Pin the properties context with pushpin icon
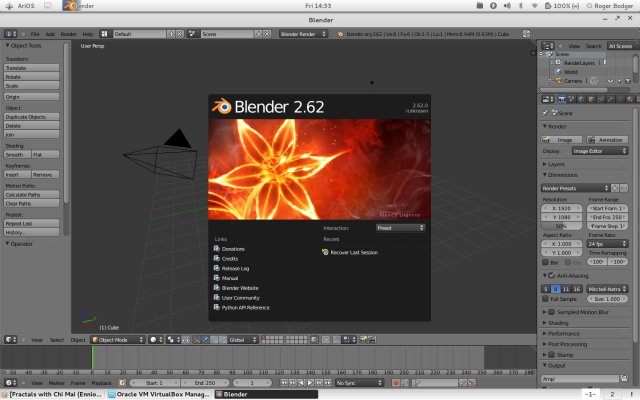This screenshot has height=400, width=640. pyautogui.click(x=545, y=113)
